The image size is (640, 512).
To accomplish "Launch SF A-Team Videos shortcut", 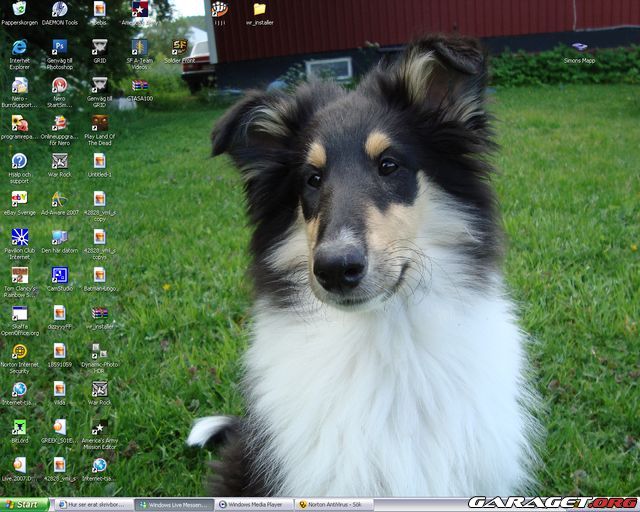I will (x=139, y=47).
